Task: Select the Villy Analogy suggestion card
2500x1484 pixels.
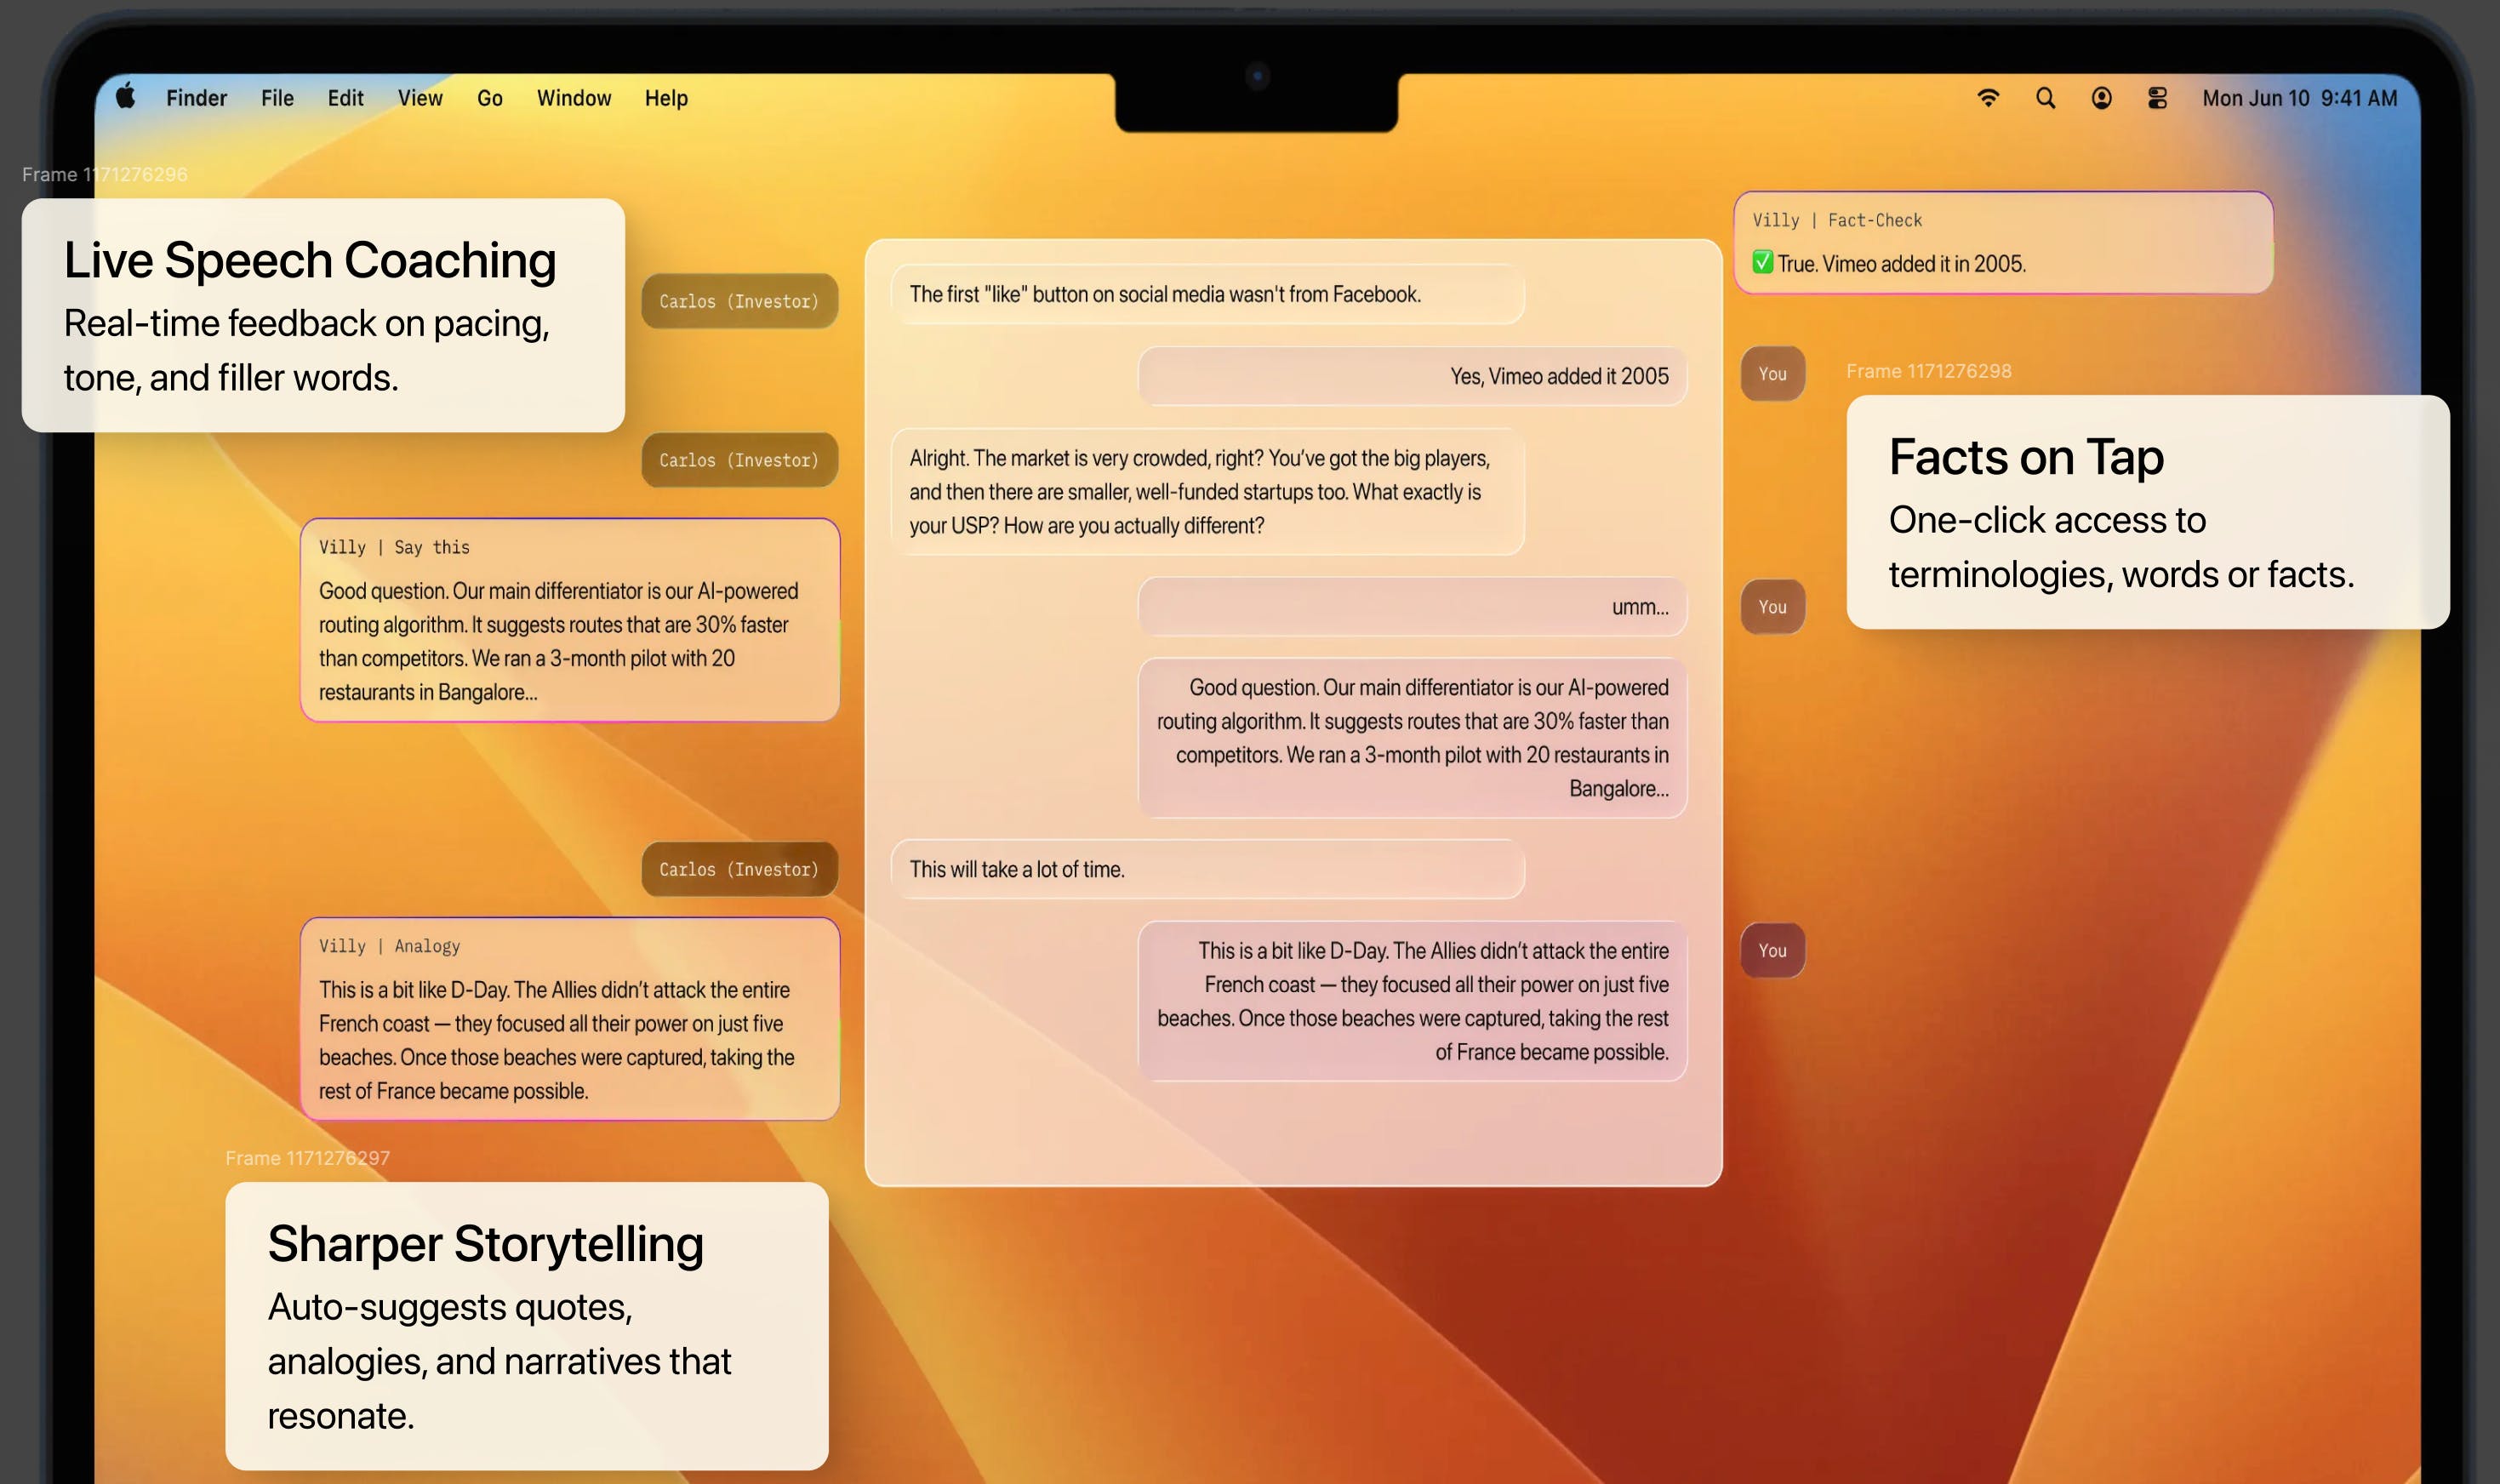Action: [x=569, y=1018]
